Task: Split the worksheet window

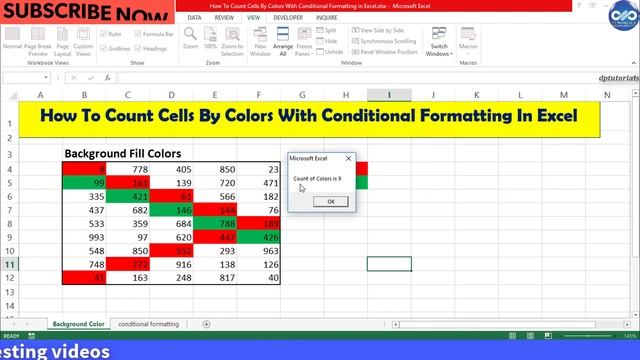Action: coord(326,30)
